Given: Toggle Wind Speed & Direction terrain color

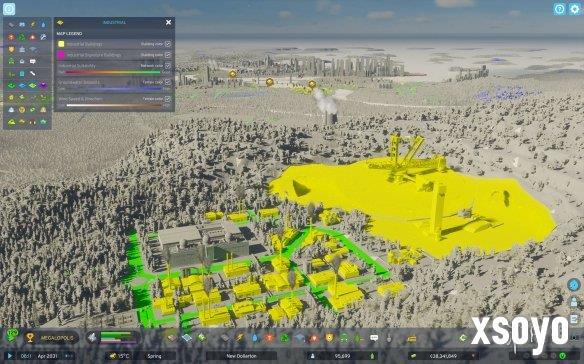Looking at the screenshot, I should point(168,99).
